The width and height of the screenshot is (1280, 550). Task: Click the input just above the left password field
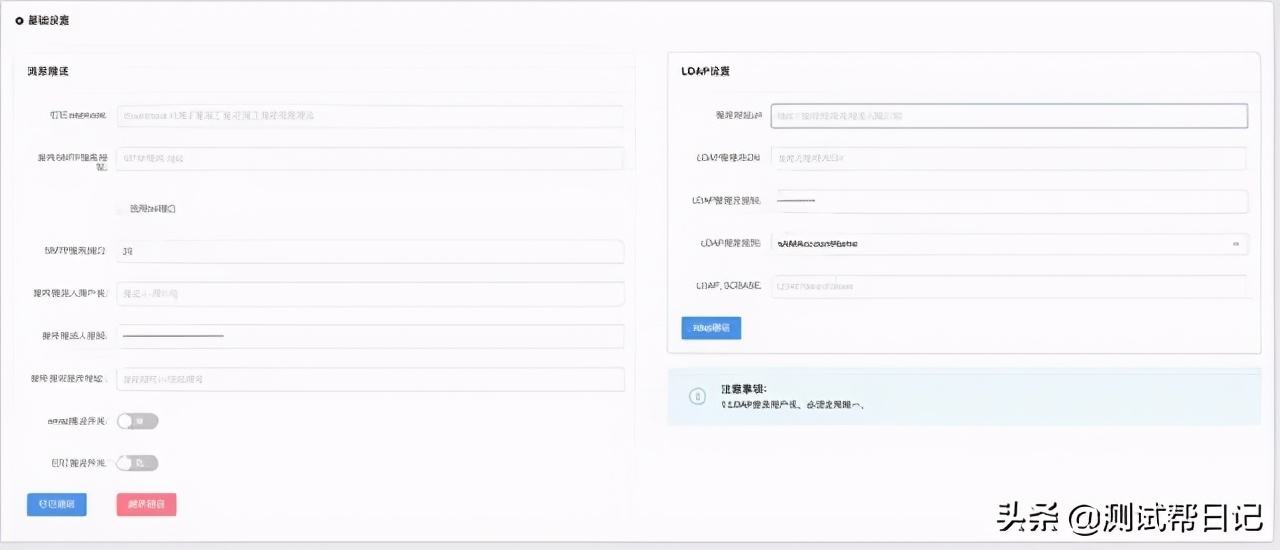point(370,294)
